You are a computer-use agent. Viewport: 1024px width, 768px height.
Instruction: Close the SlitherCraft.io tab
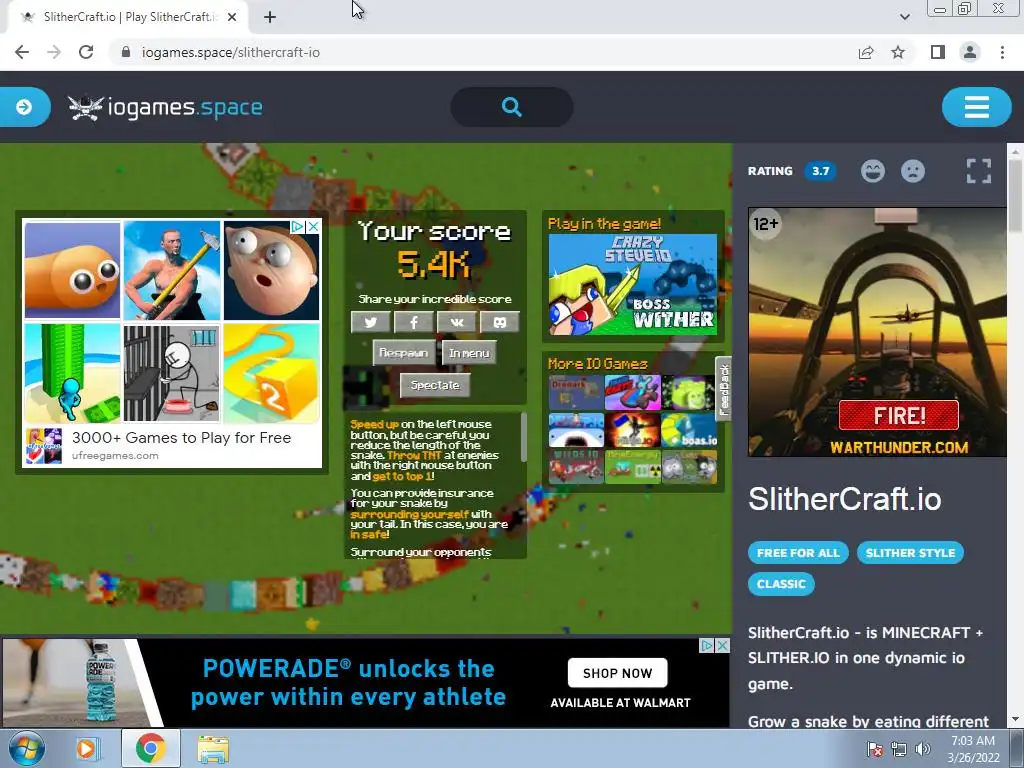click(x=232, y=17)
